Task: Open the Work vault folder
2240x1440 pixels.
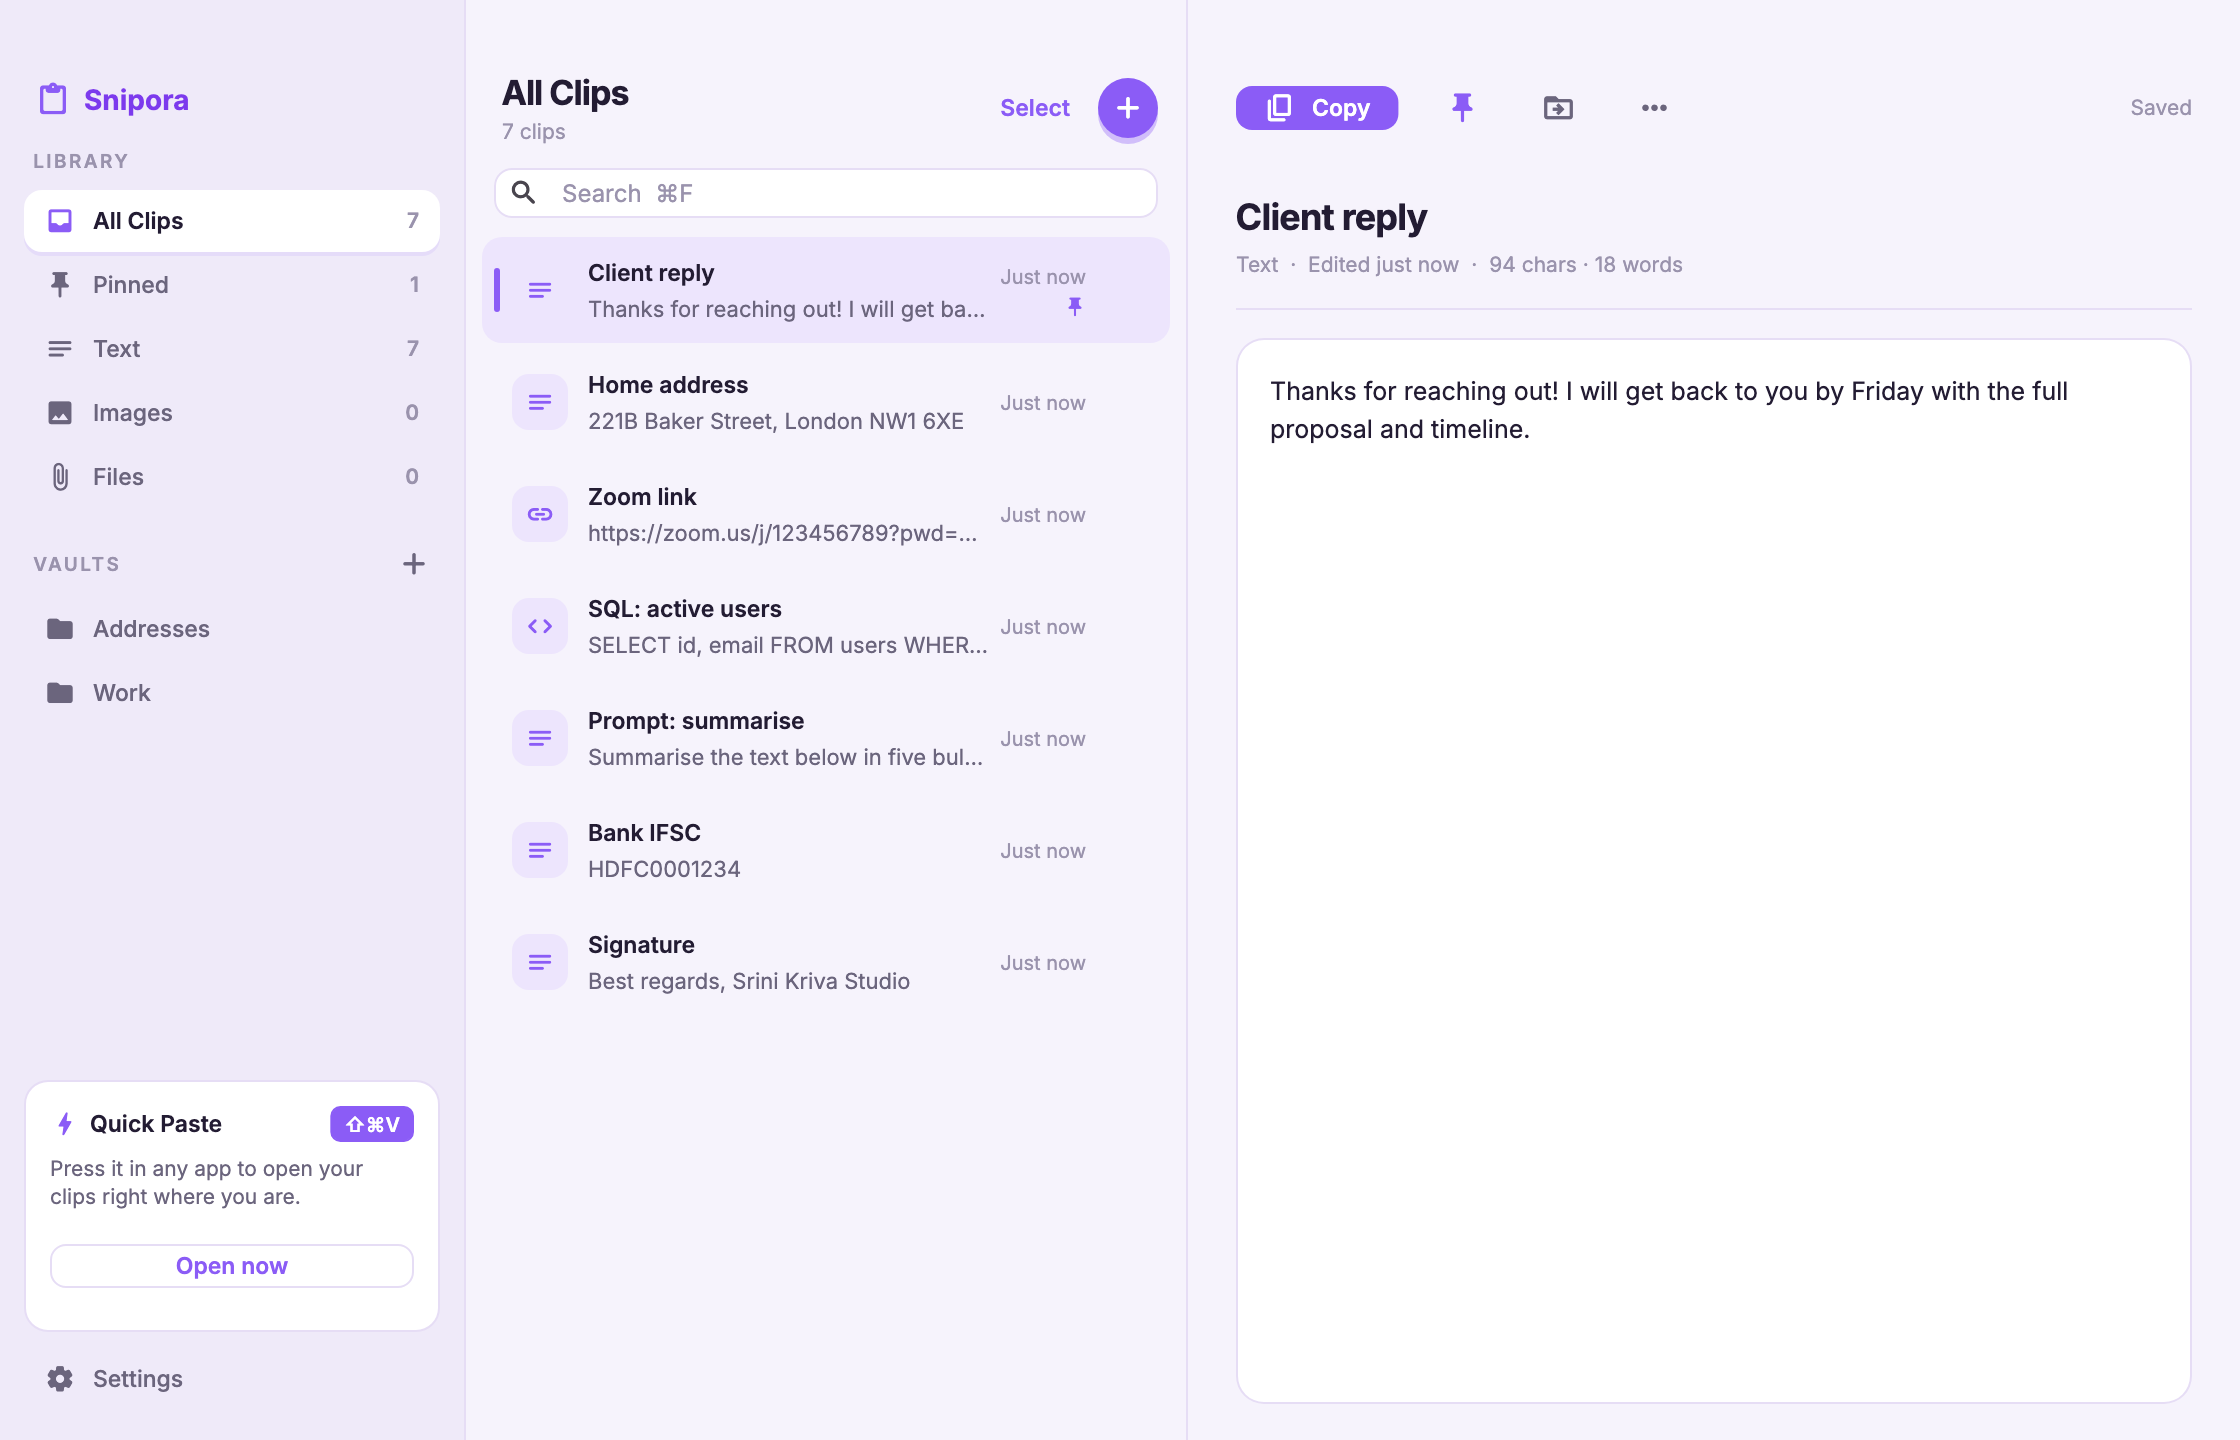Action: (232, 693)
